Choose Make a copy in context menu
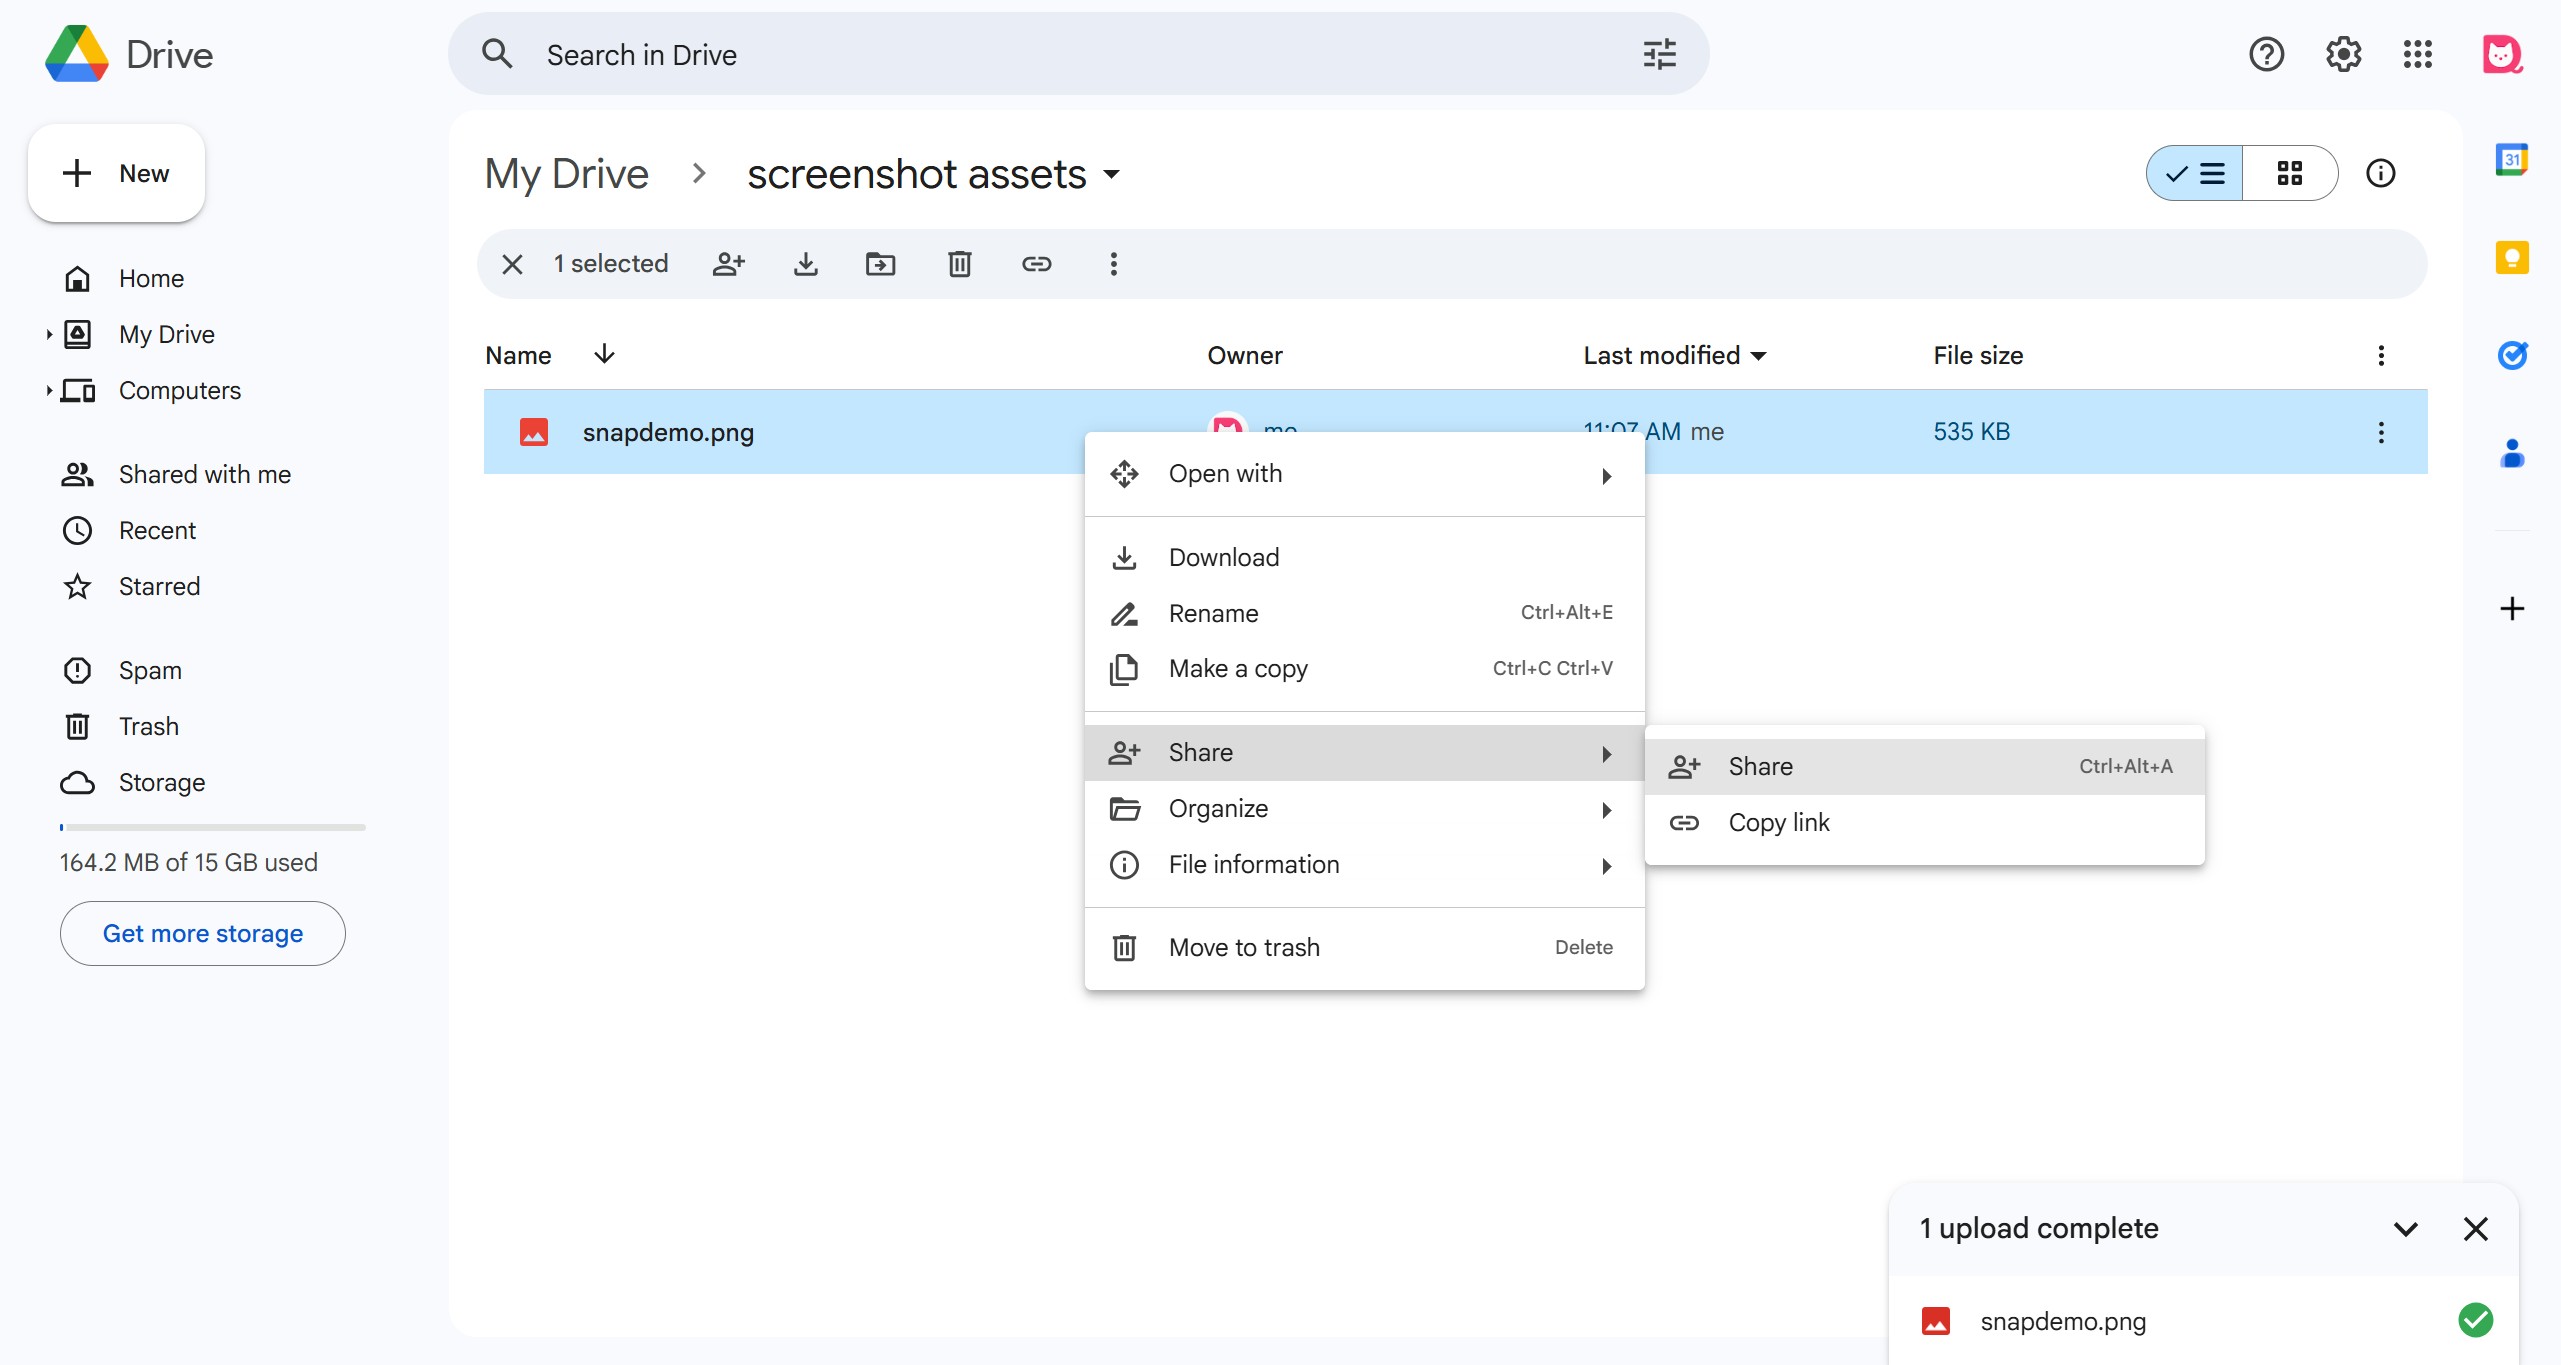Viewport: 2561px width, 1365px height. (1364, 668)
